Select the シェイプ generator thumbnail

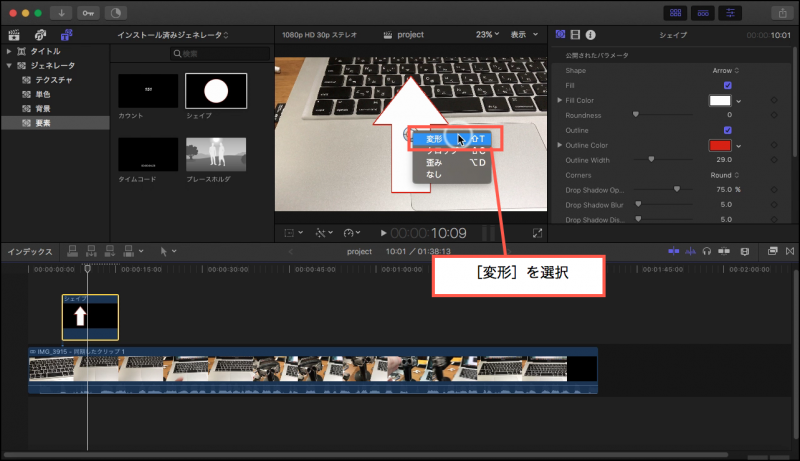pos(216,91)
